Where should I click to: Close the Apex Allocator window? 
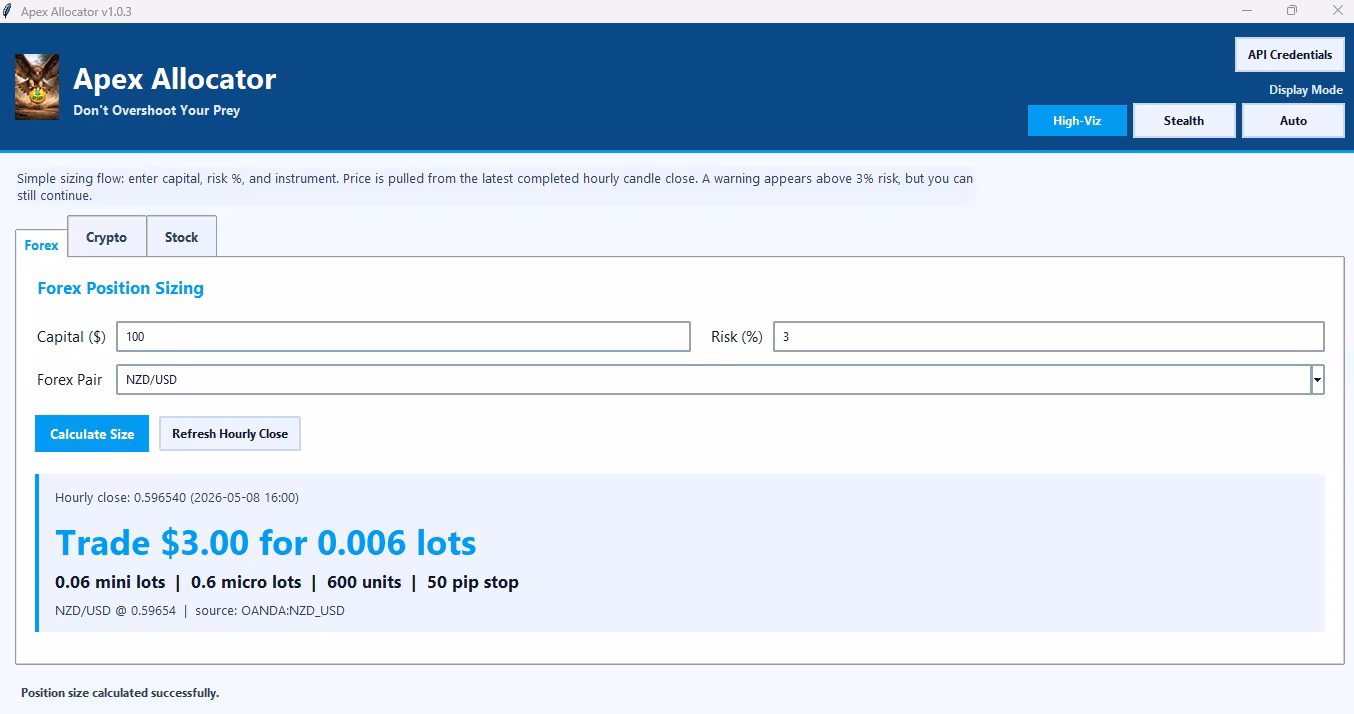coord(1337,11)
